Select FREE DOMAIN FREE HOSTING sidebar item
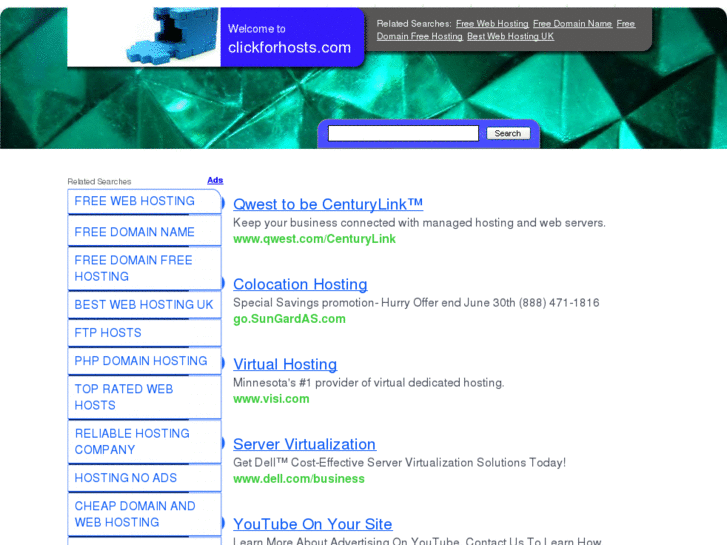The height and width of the screenshot is (545, 727). tap(144, 268)
